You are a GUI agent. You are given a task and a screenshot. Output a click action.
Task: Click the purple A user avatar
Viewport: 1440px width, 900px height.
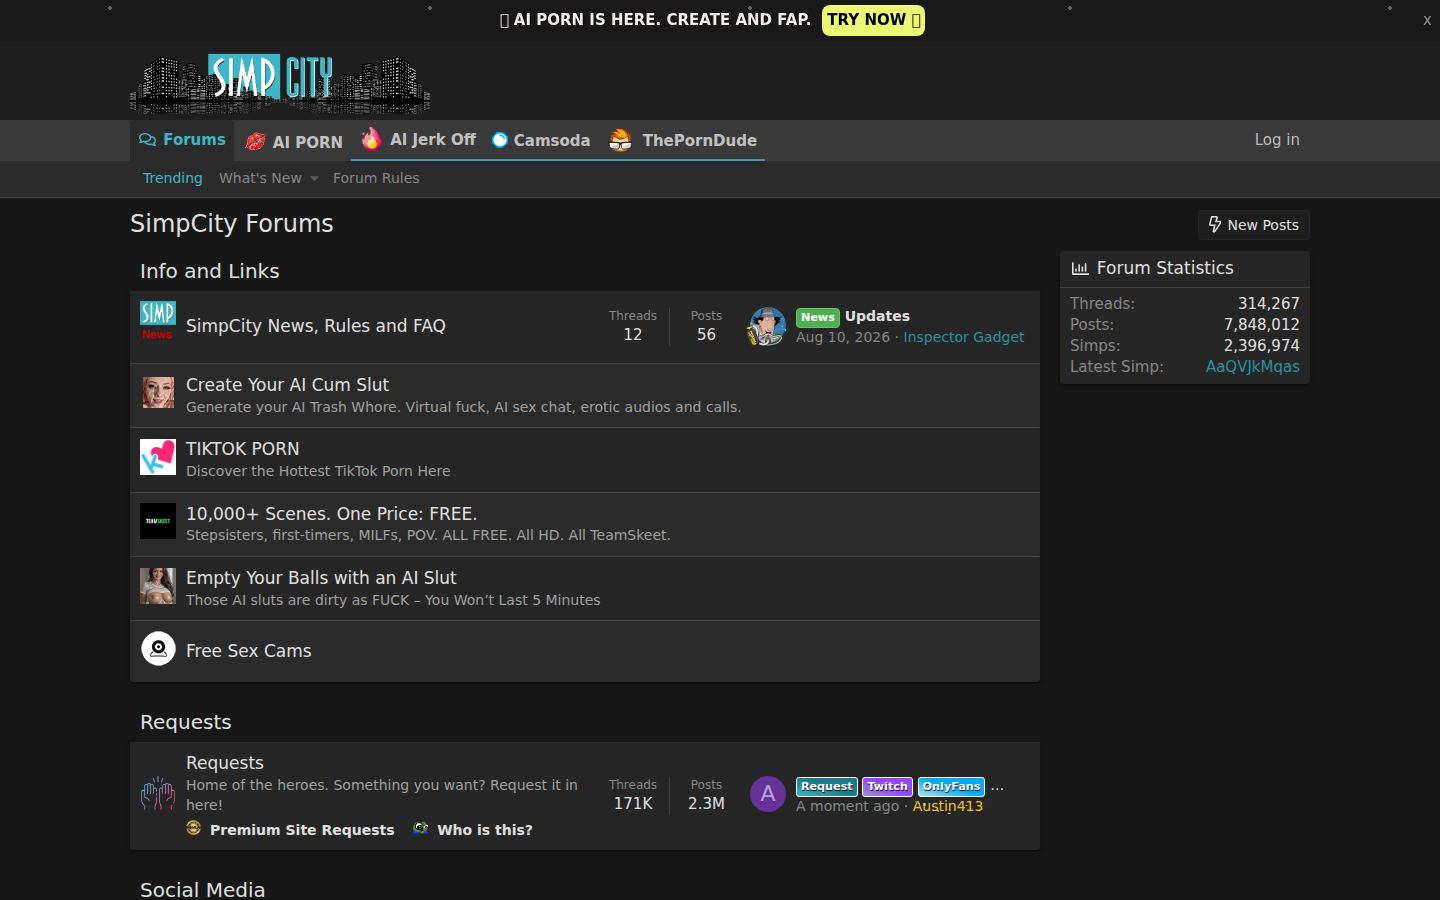click(767, 794)
